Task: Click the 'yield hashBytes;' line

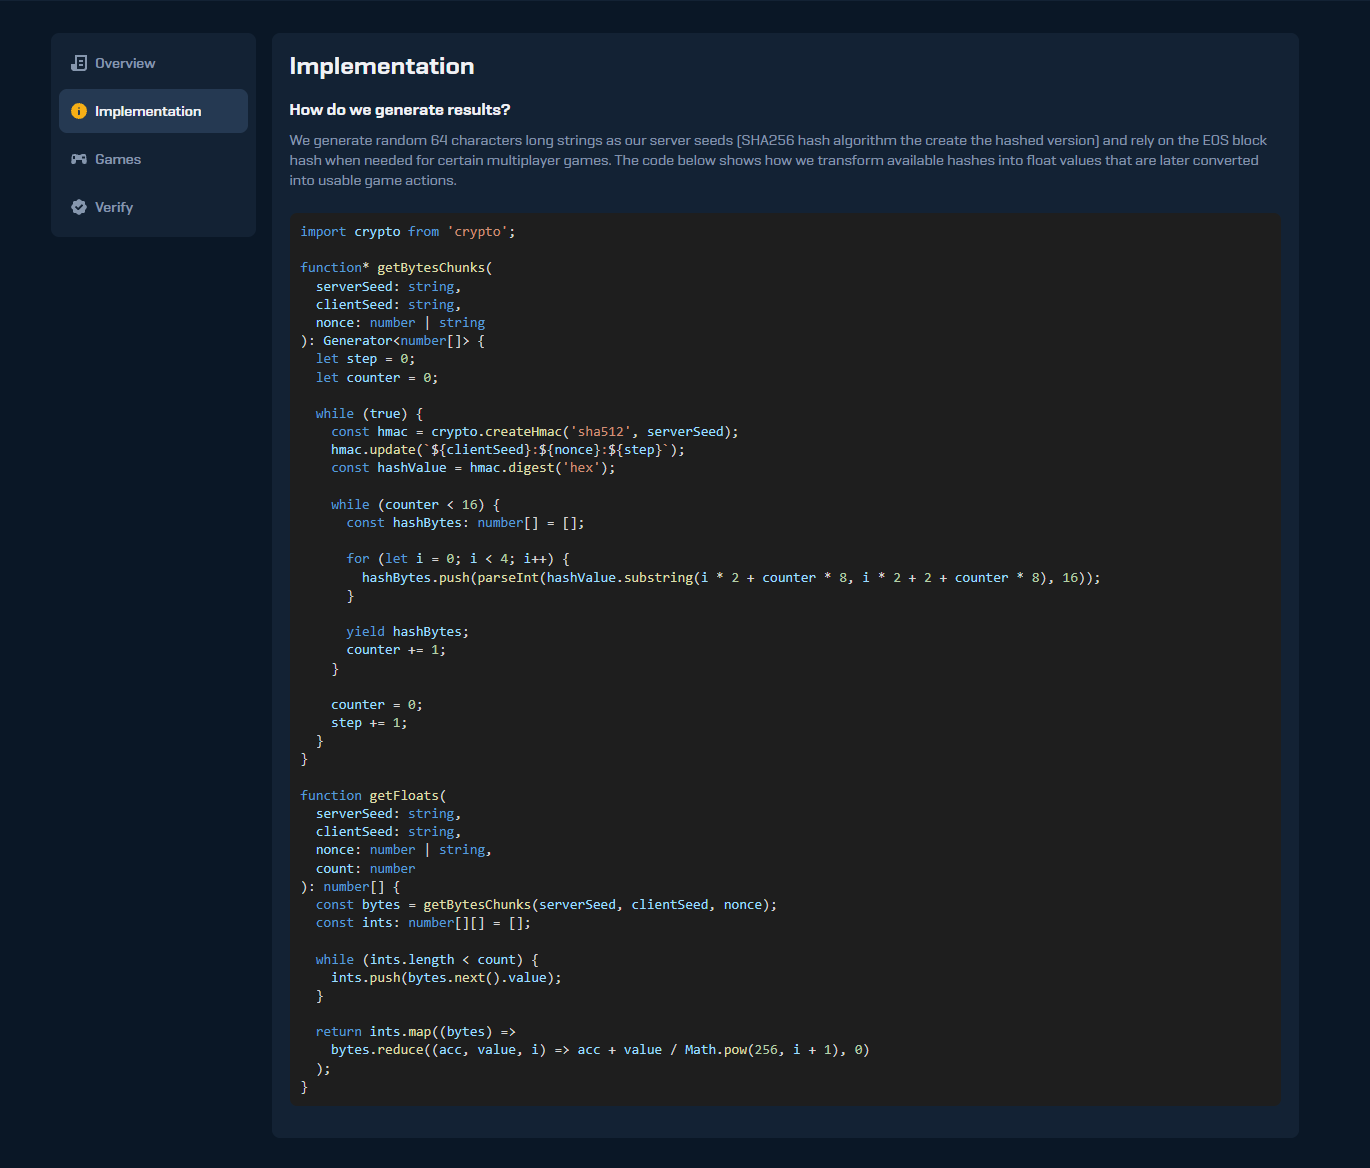Action: tap(407, 632)
